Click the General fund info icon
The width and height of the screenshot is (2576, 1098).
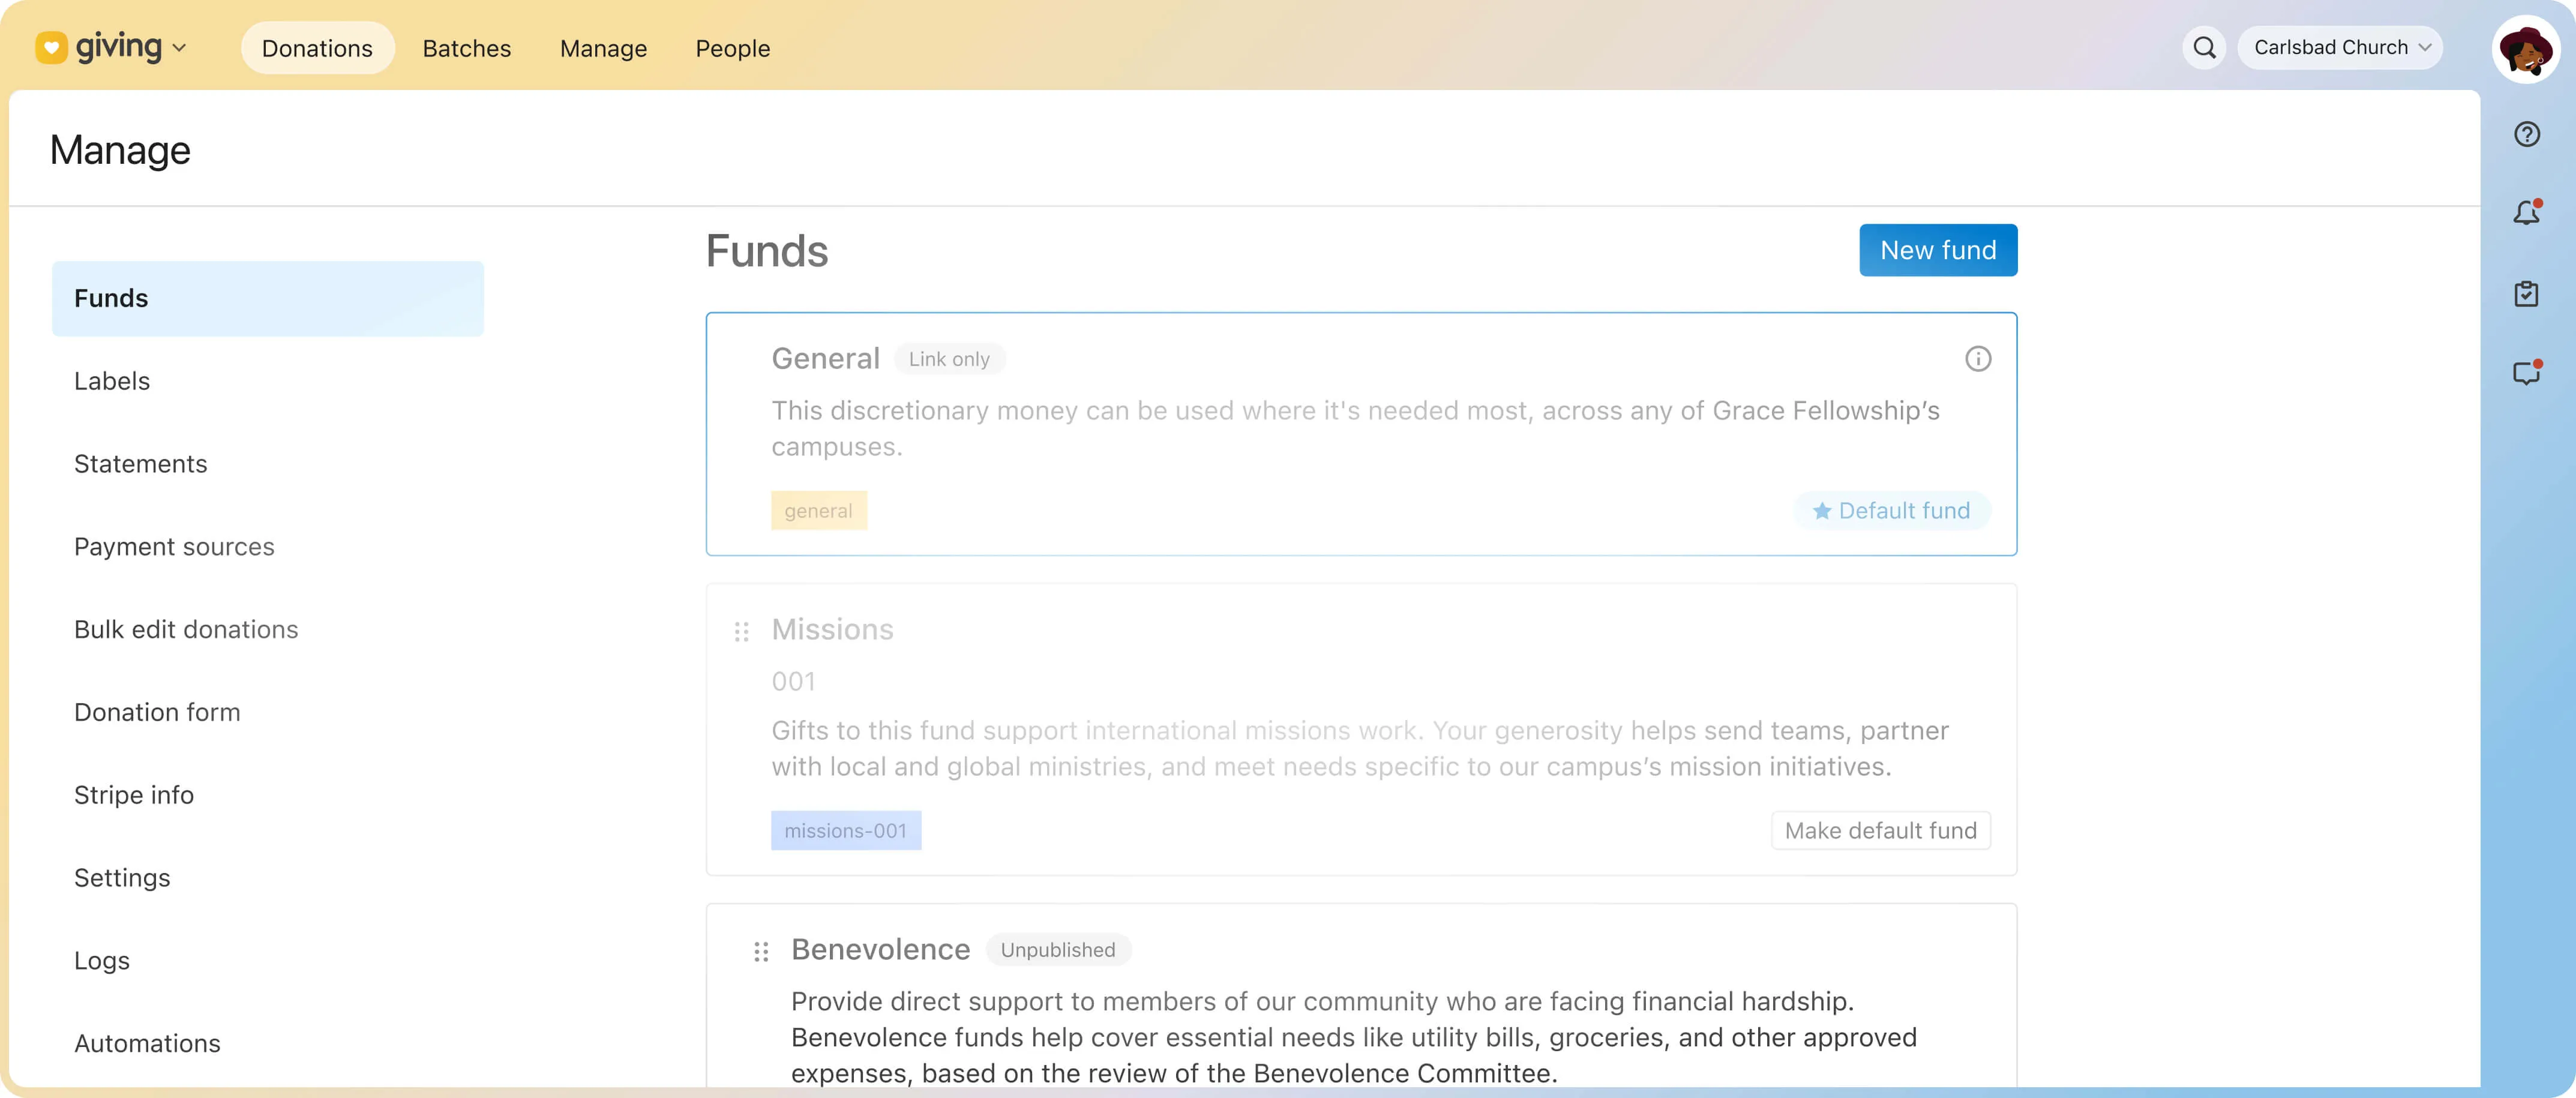(1977, 359)
